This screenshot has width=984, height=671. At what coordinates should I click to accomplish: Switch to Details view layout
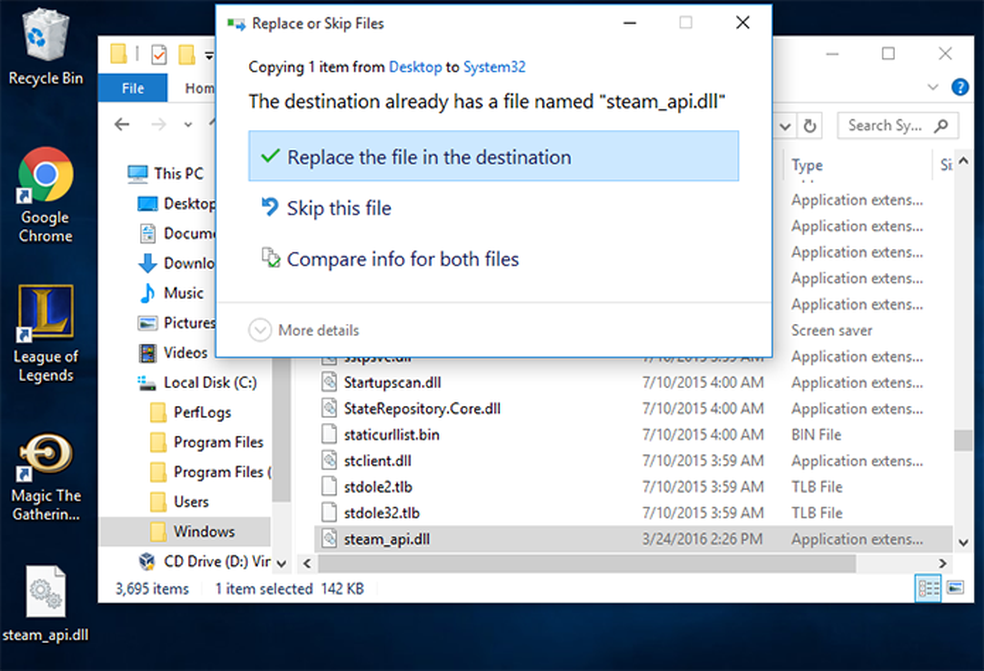(x=928, y=588)
